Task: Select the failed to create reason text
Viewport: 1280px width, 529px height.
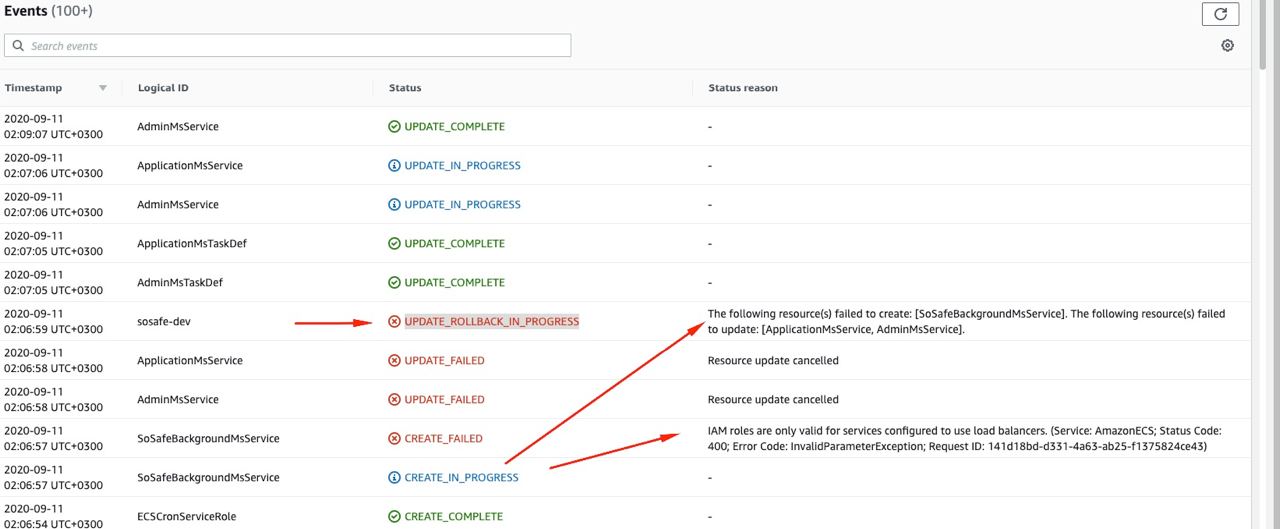Action: [x=966, y=322]
